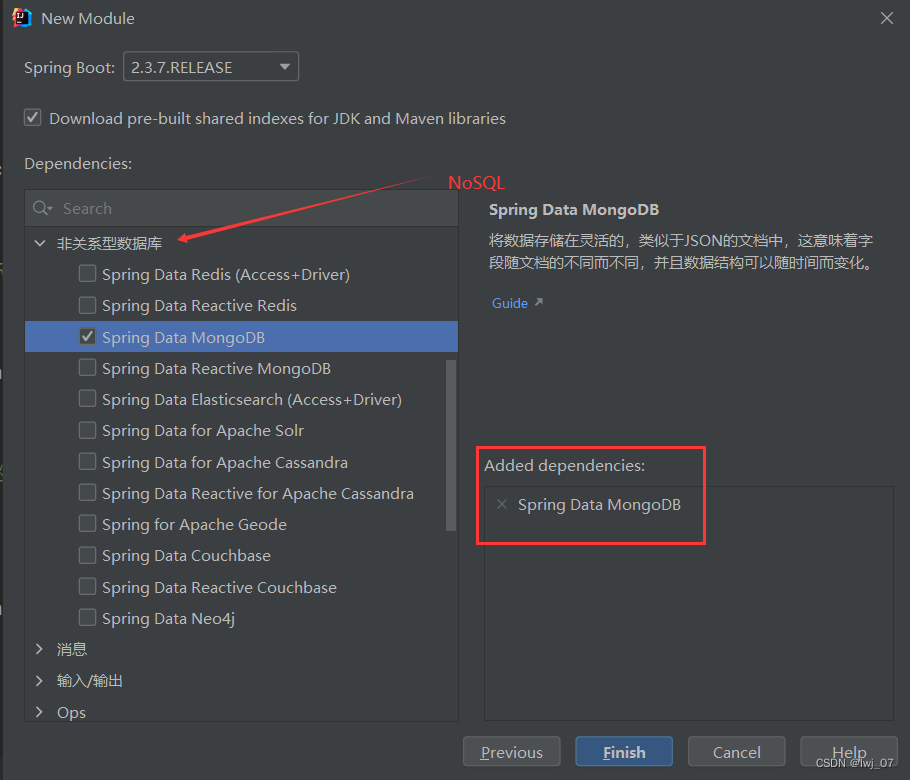
Task: Check Spring Data Reactive Redis
Action: click(88, 305)
